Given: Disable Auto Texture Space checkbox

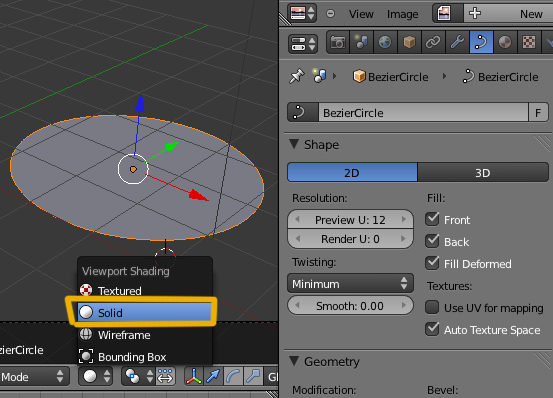Looking at the screenshot, I should click(432, 329).
